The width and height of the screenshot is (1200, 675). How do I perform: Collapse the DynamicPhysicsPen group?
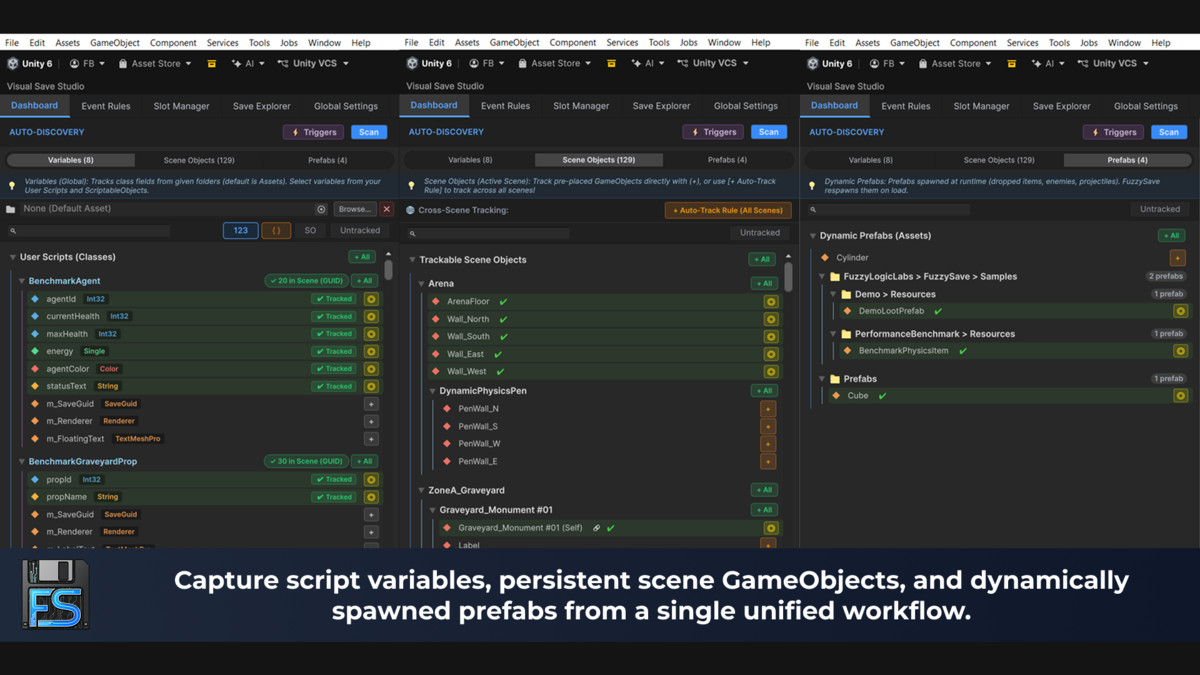tap(433, 391)
